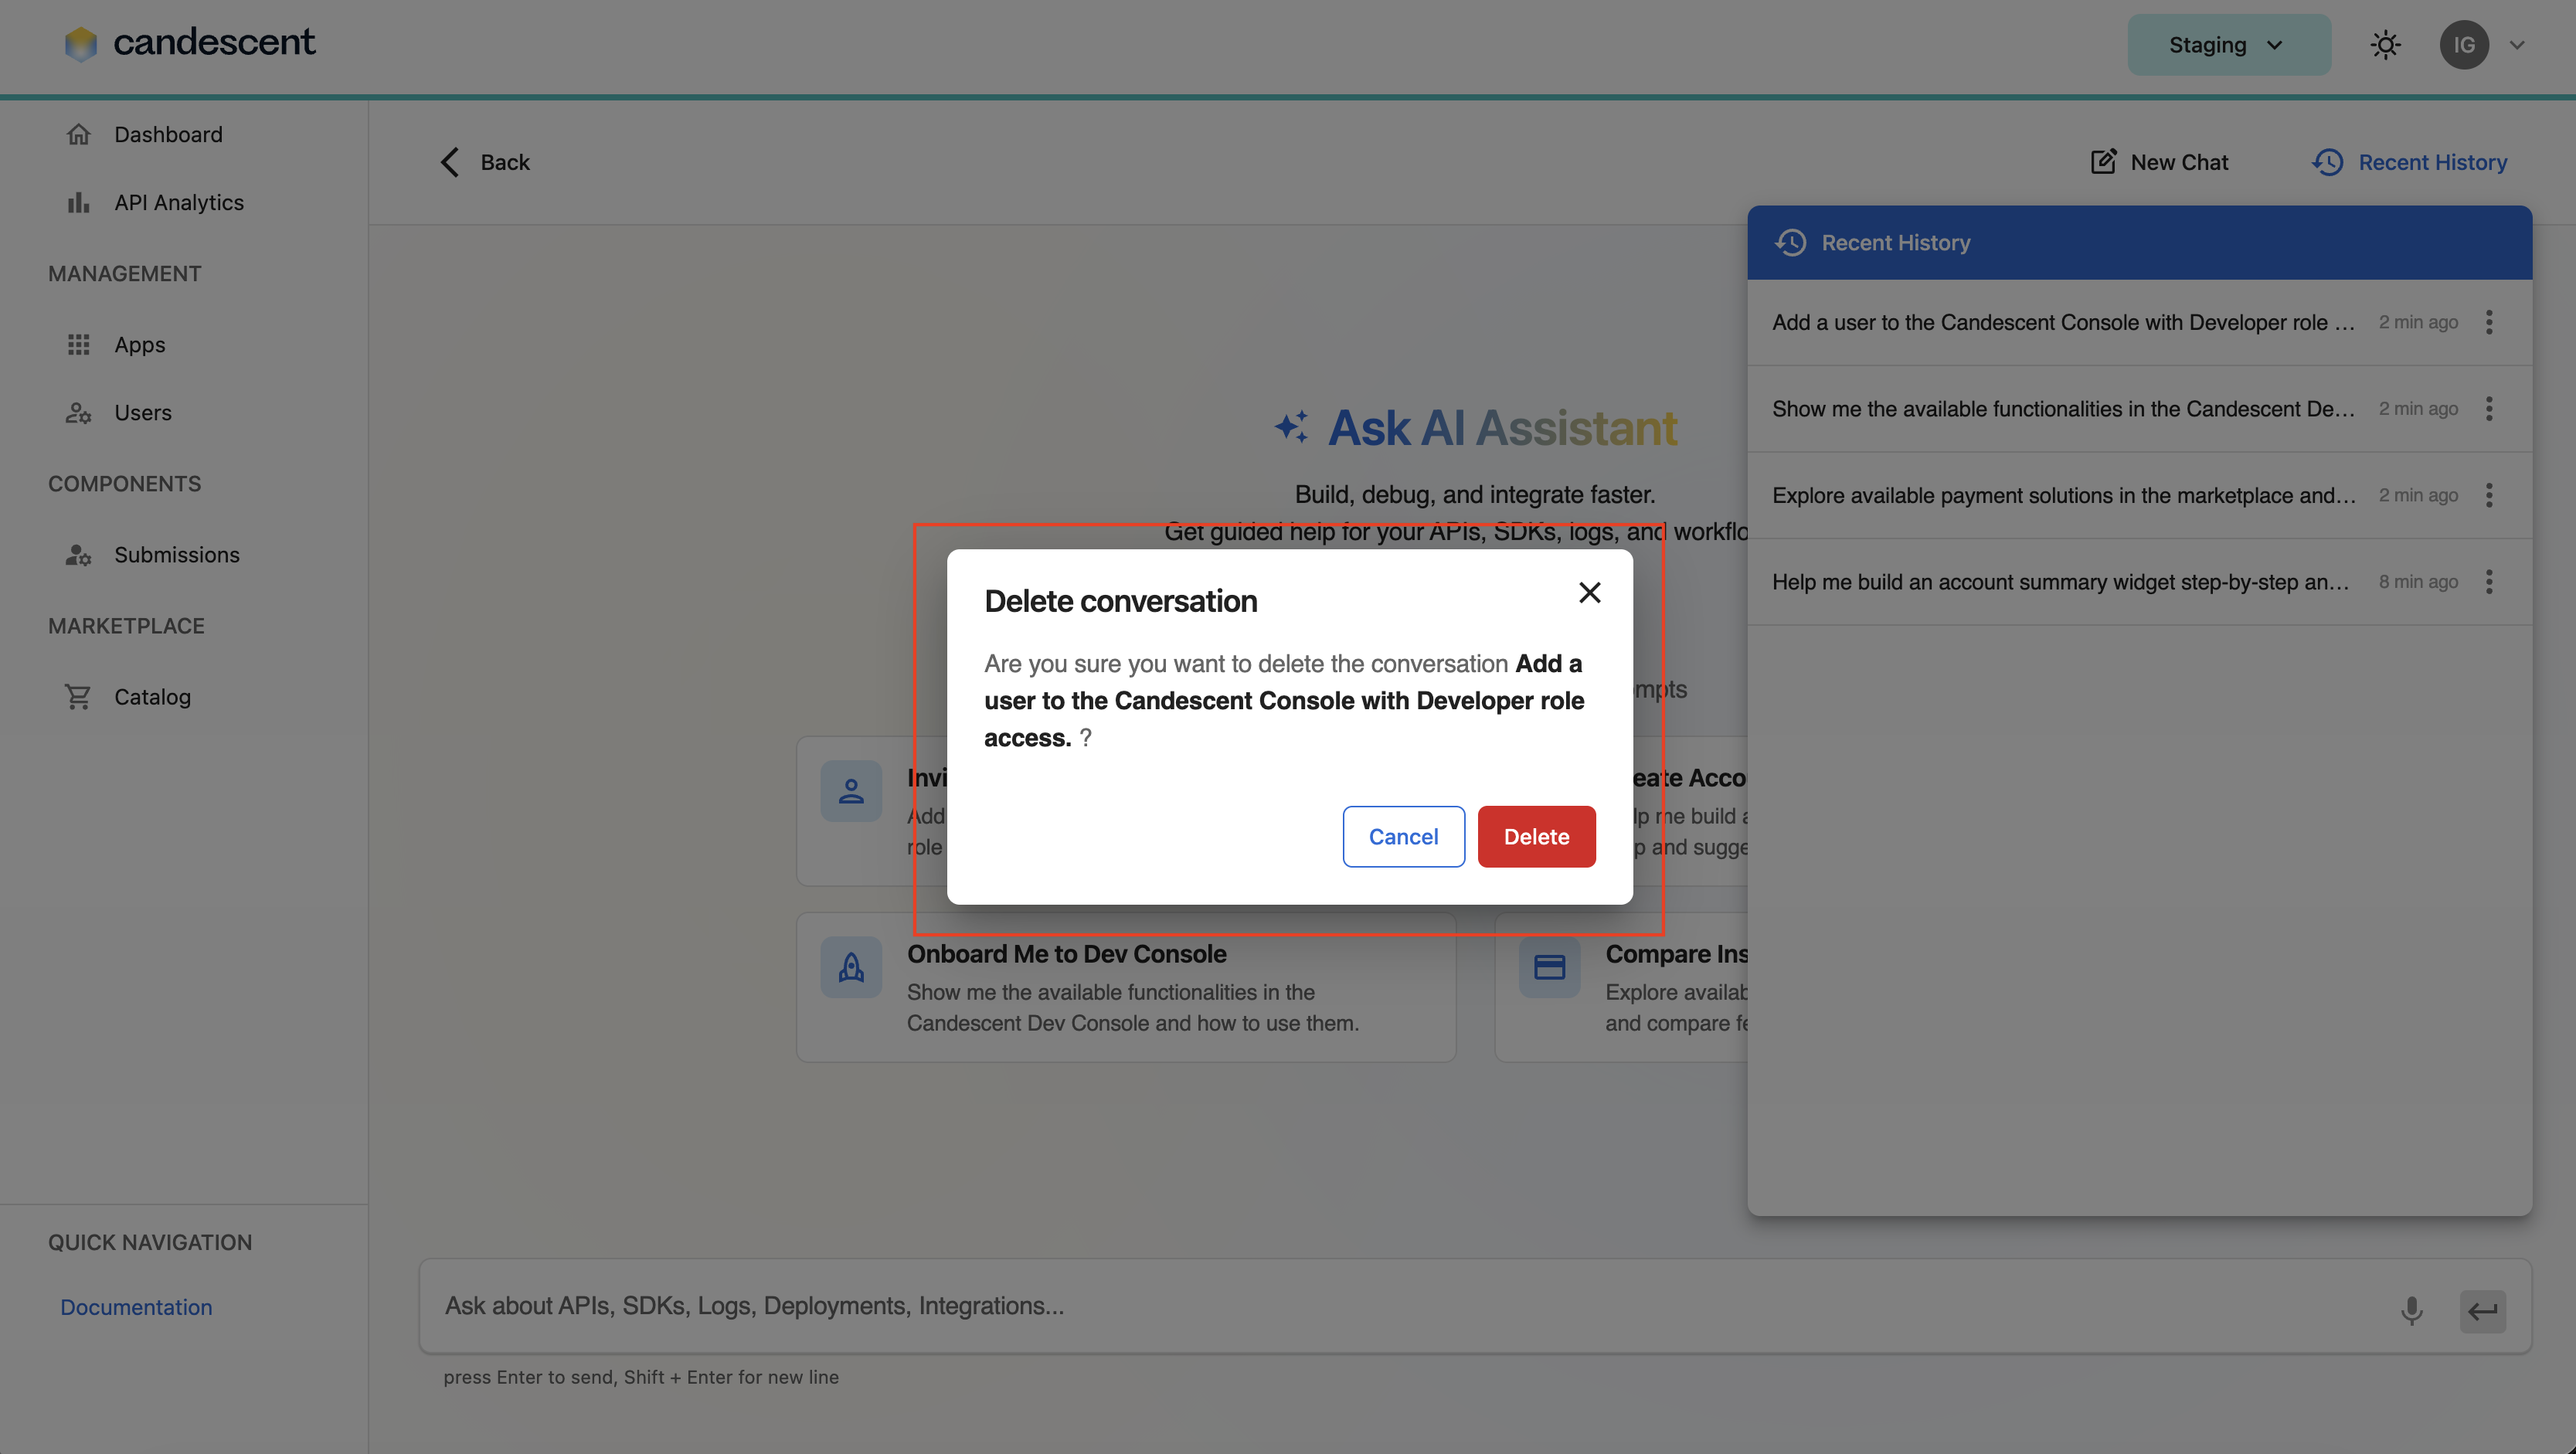Screen dimensions: 2576x1454
Task: Click the Recent History clock icon in the toolbar
Action: click(2327, 162)
